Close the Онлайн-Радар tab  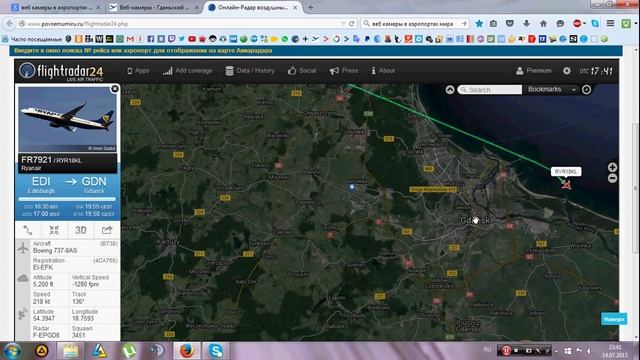click(295, 7)
